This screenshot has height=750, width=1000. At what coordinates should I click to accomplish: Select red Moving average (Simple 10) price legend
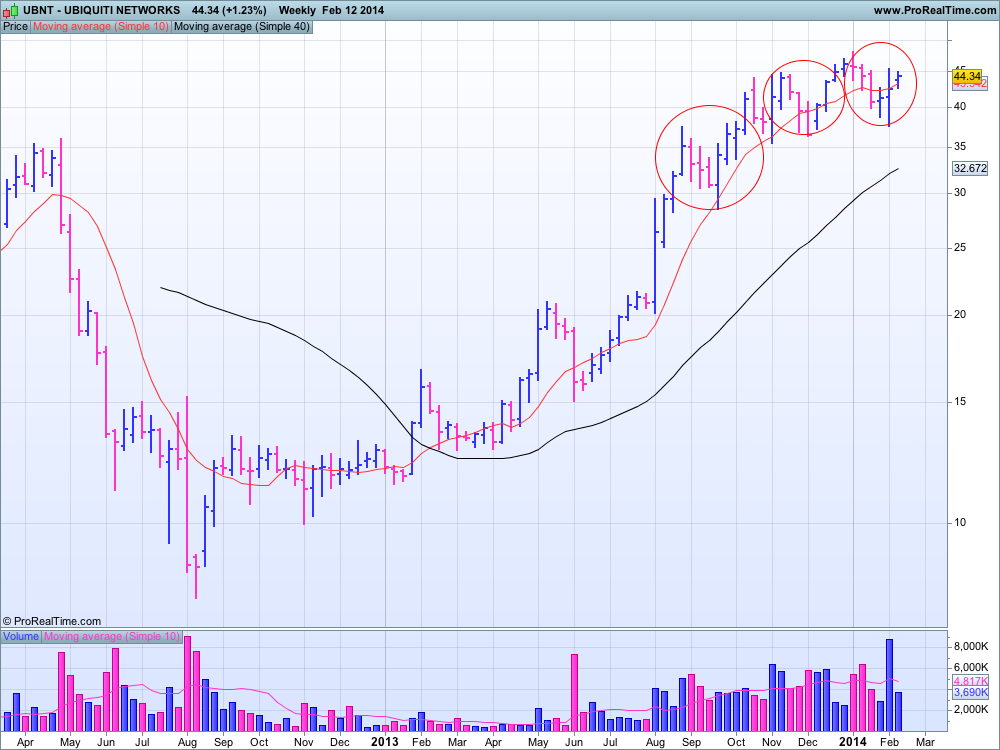[x=101, y=27]
